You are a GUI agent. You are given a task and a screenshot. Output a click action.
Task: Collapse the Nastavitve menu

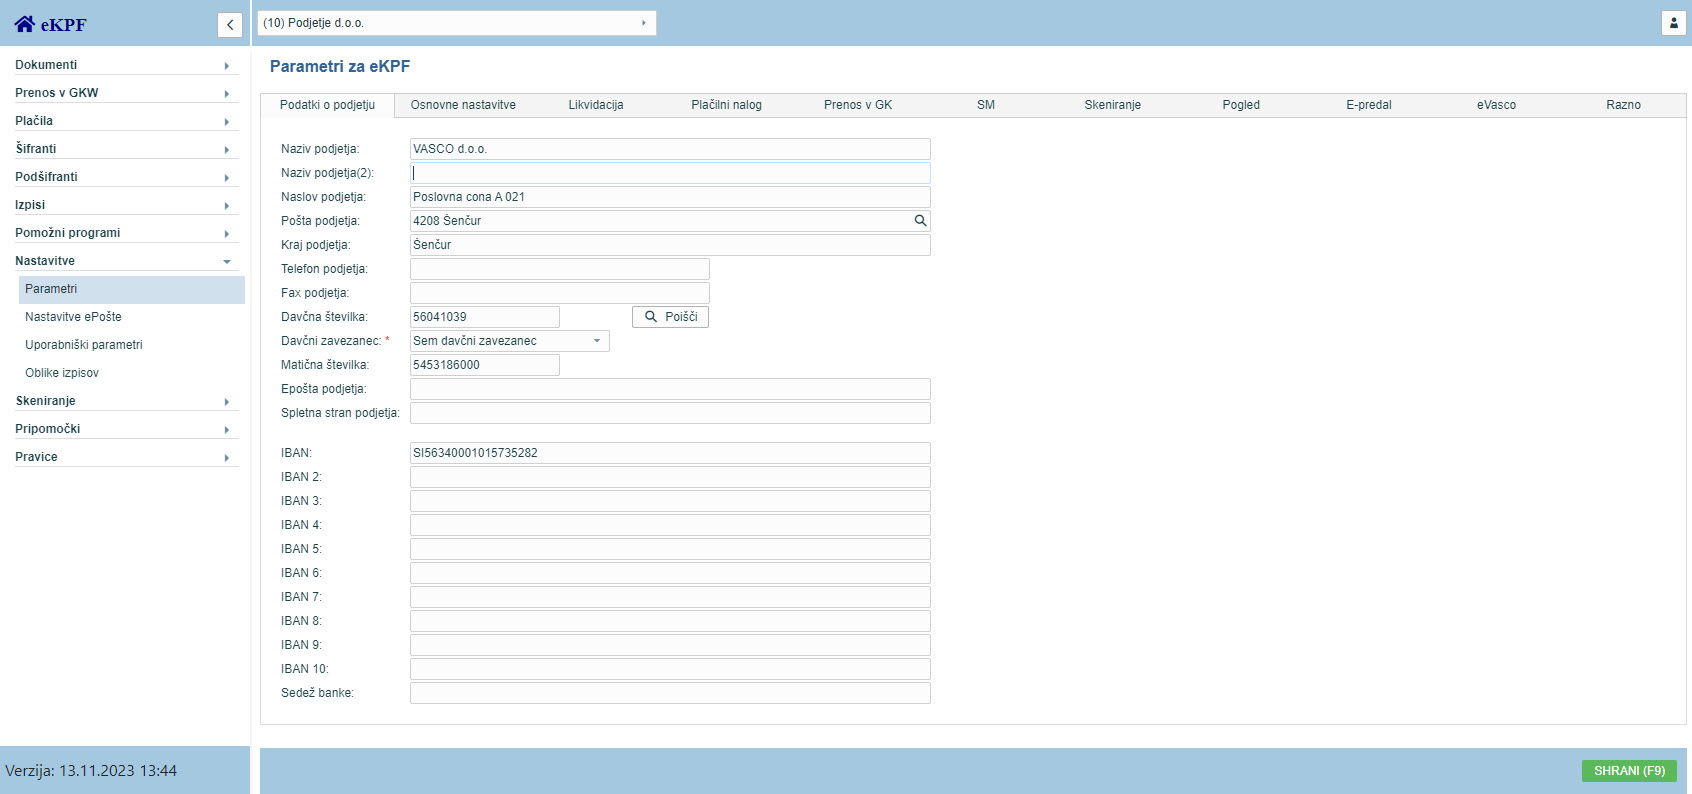coord(127,261)
